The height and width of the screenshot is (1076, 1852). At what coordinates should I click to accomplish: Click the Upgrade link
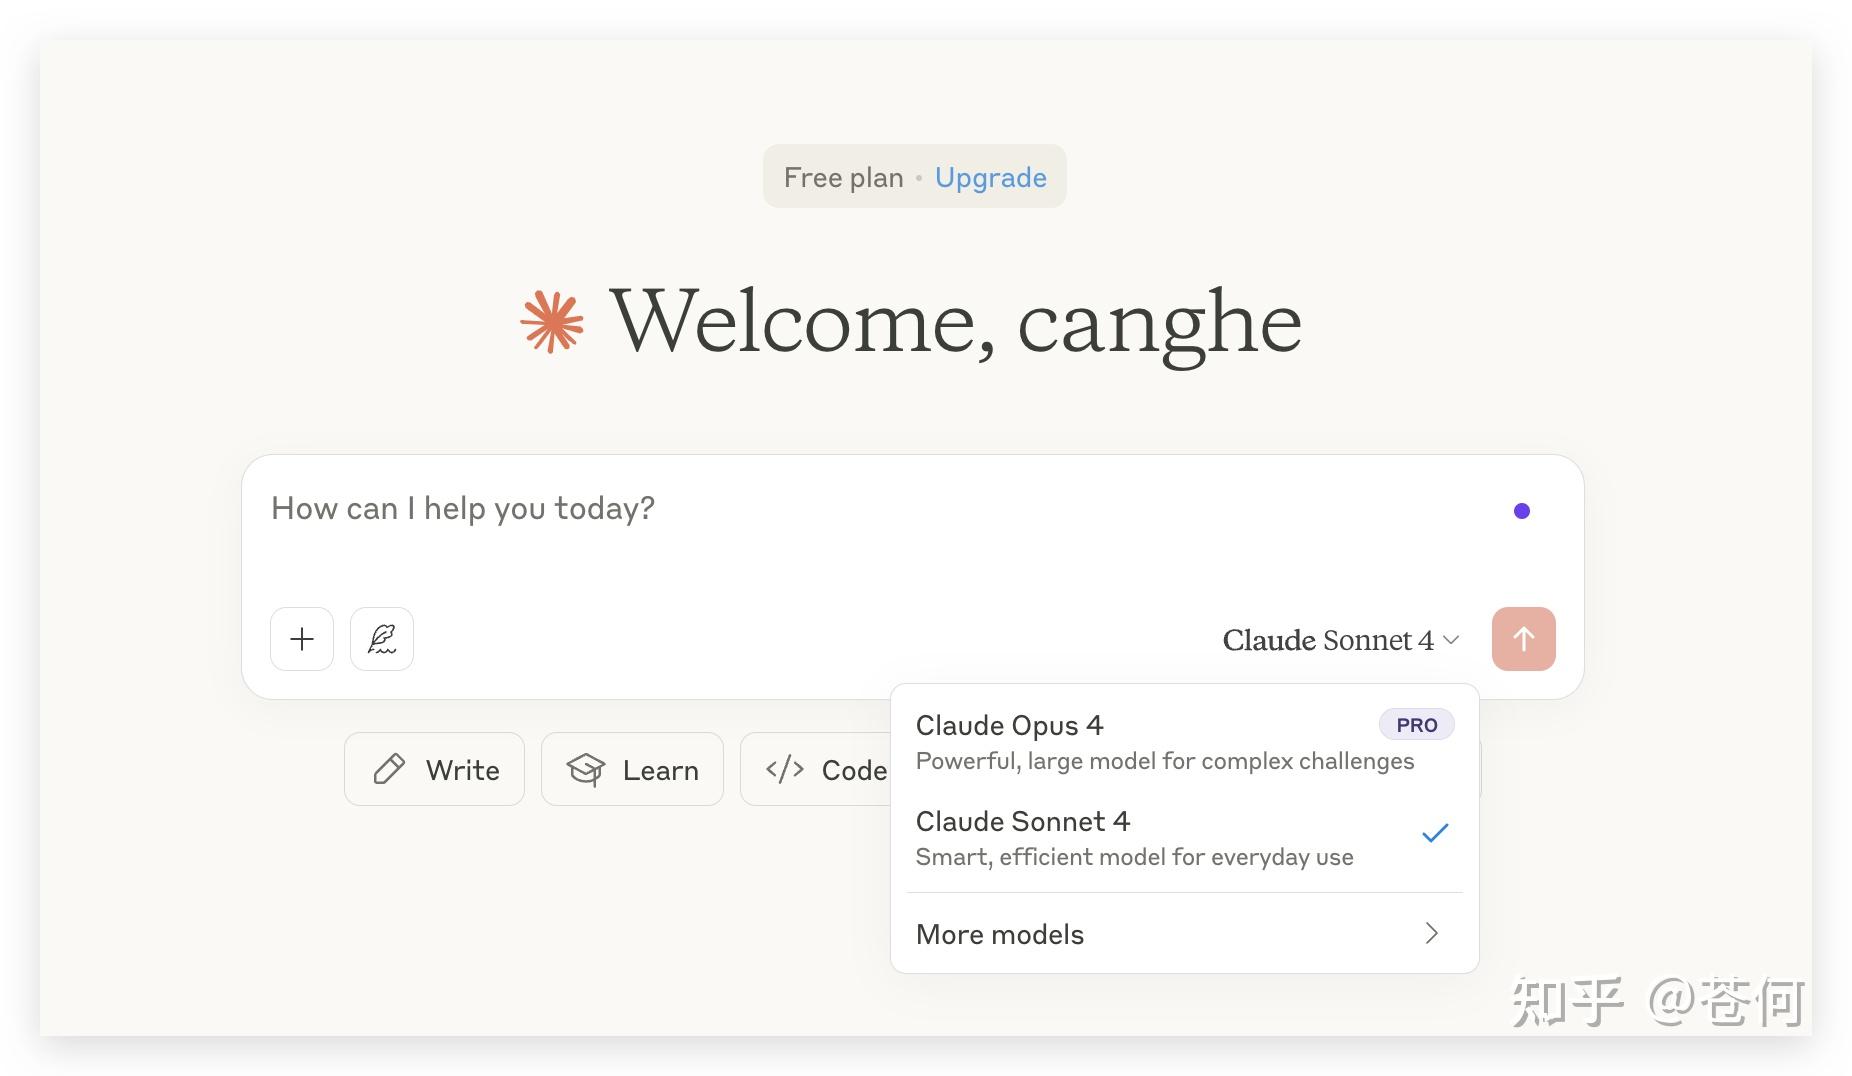pos(990,178)
